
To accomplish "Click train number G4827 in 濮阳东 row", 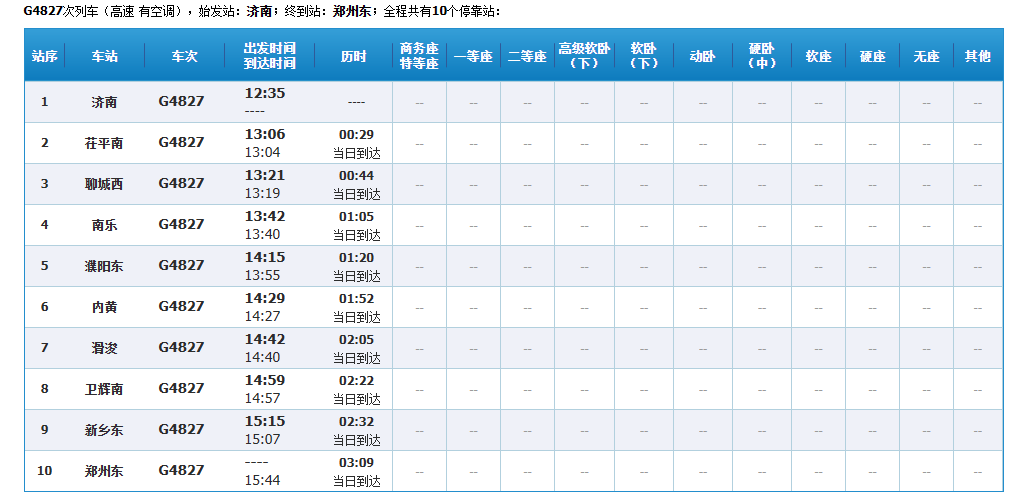I will click(x=181, y=265).
